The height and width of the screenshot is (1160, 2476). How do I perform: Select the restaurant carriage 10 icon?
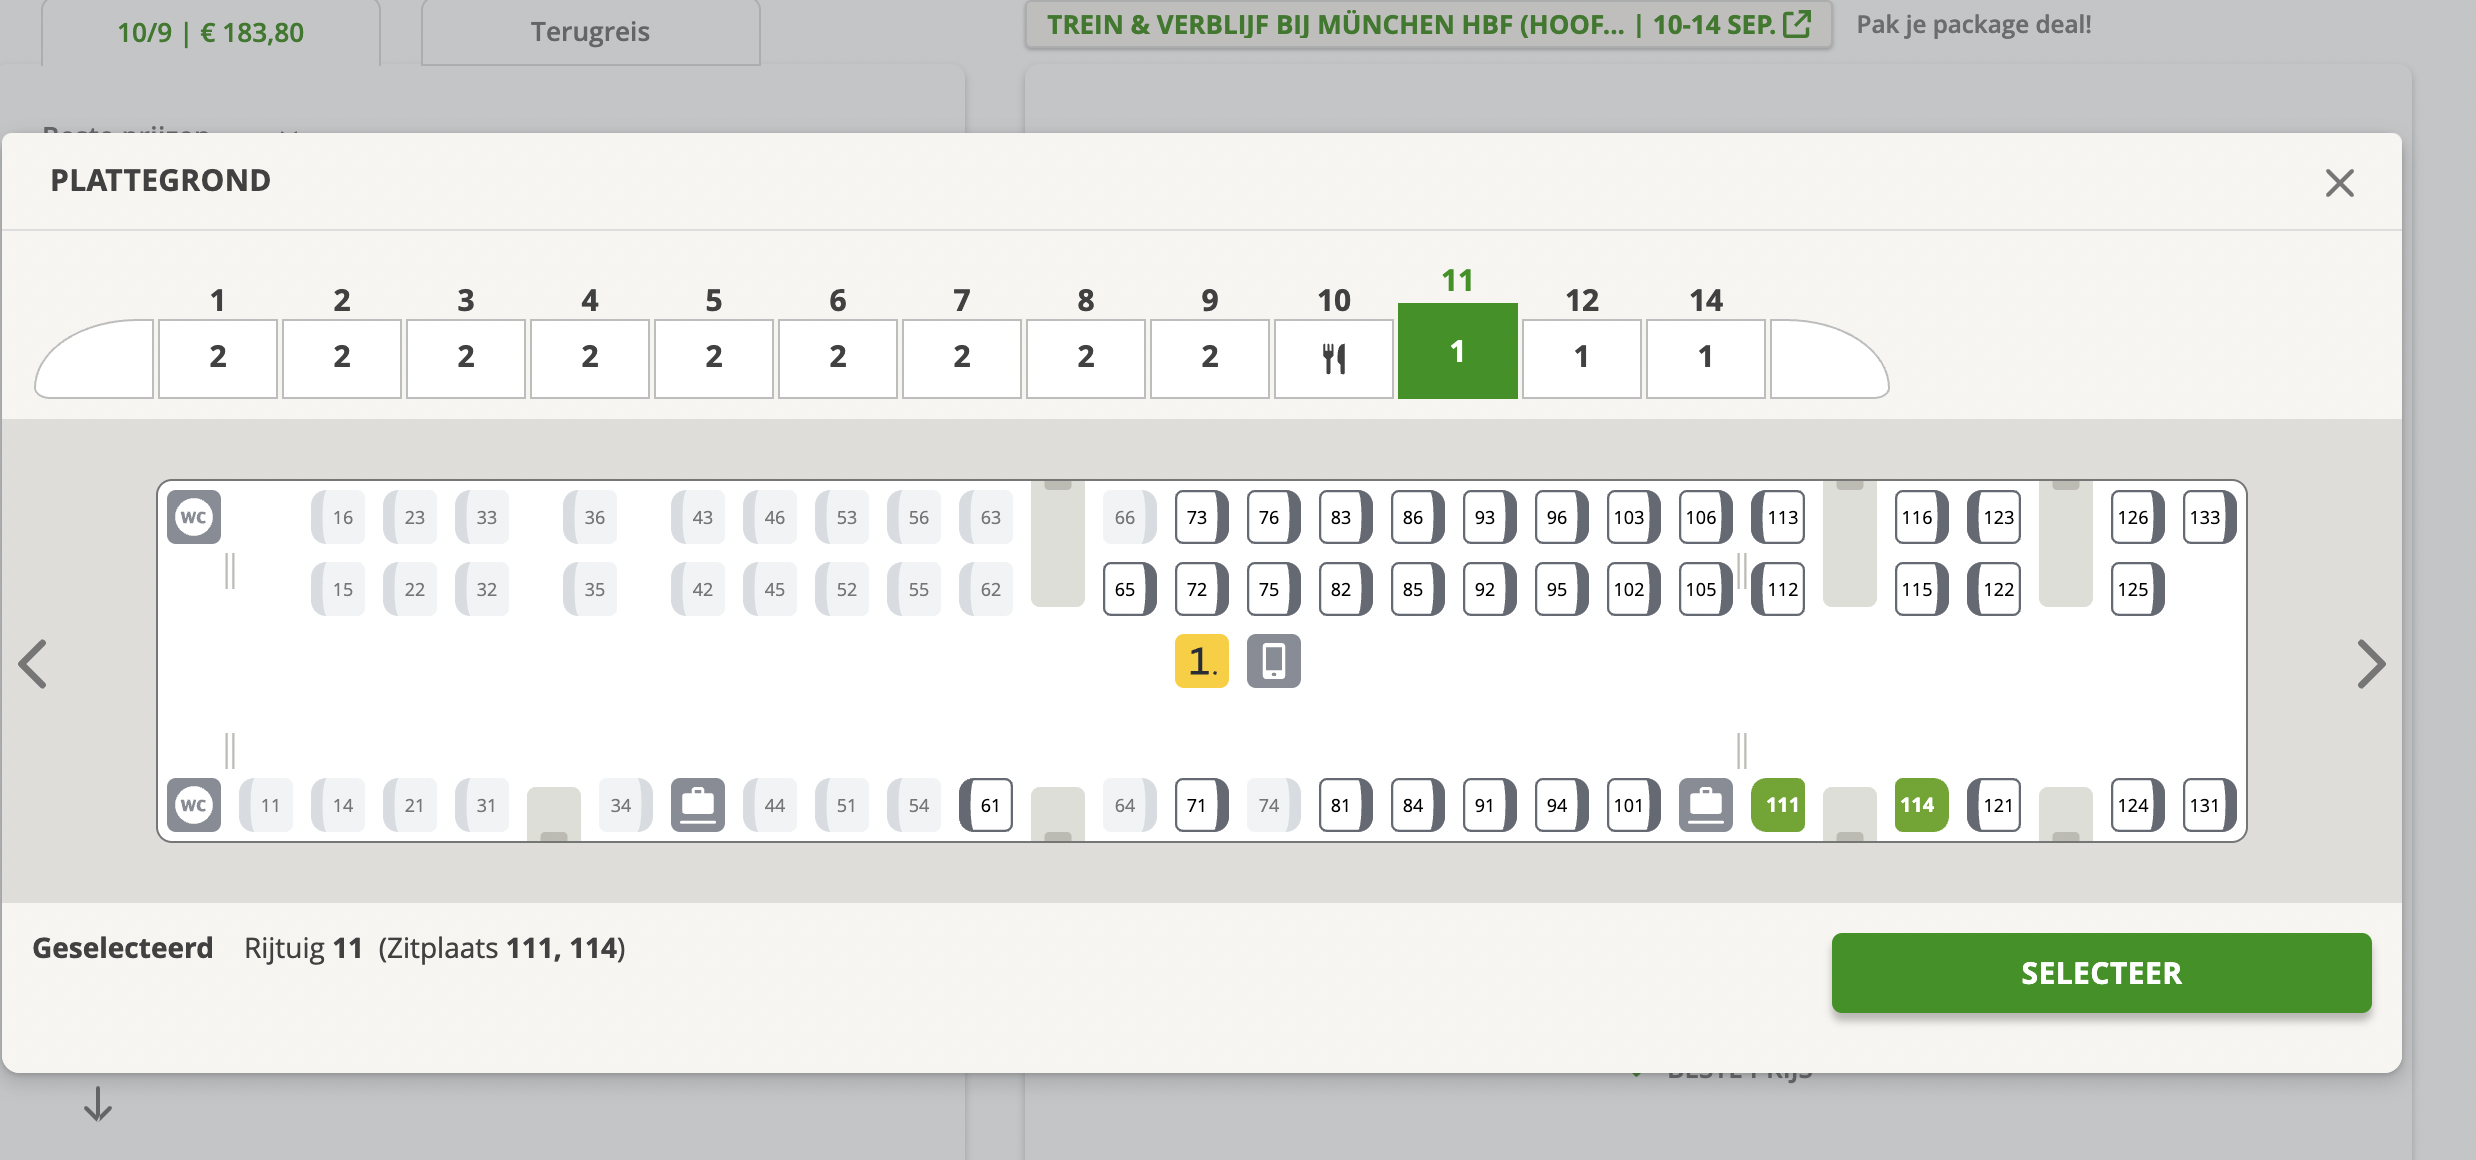tap(1333, 357)
